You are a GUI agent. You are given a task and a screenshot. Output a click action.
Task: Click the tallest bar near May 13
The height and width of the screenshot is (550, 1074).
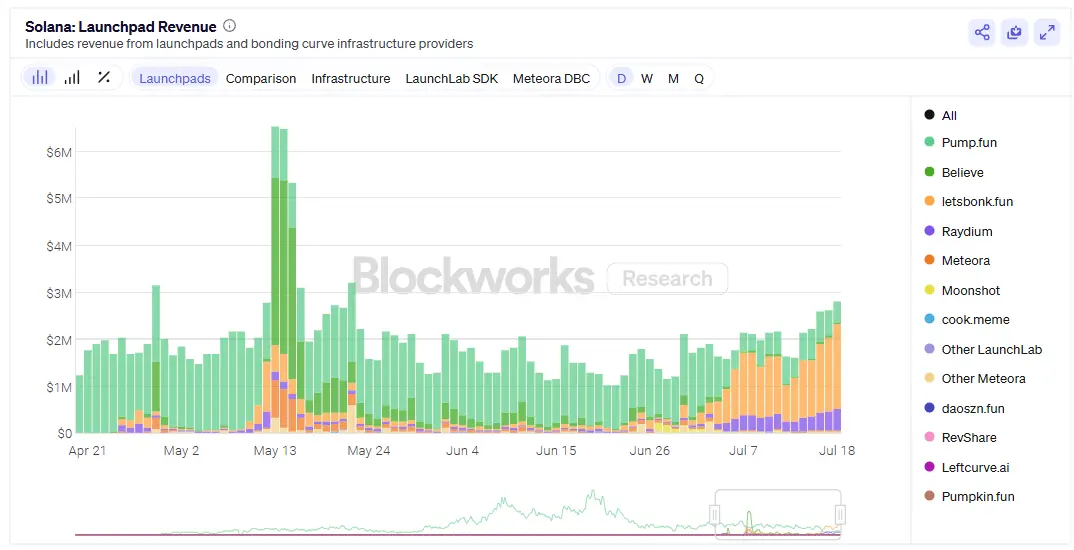pos(275,279)
